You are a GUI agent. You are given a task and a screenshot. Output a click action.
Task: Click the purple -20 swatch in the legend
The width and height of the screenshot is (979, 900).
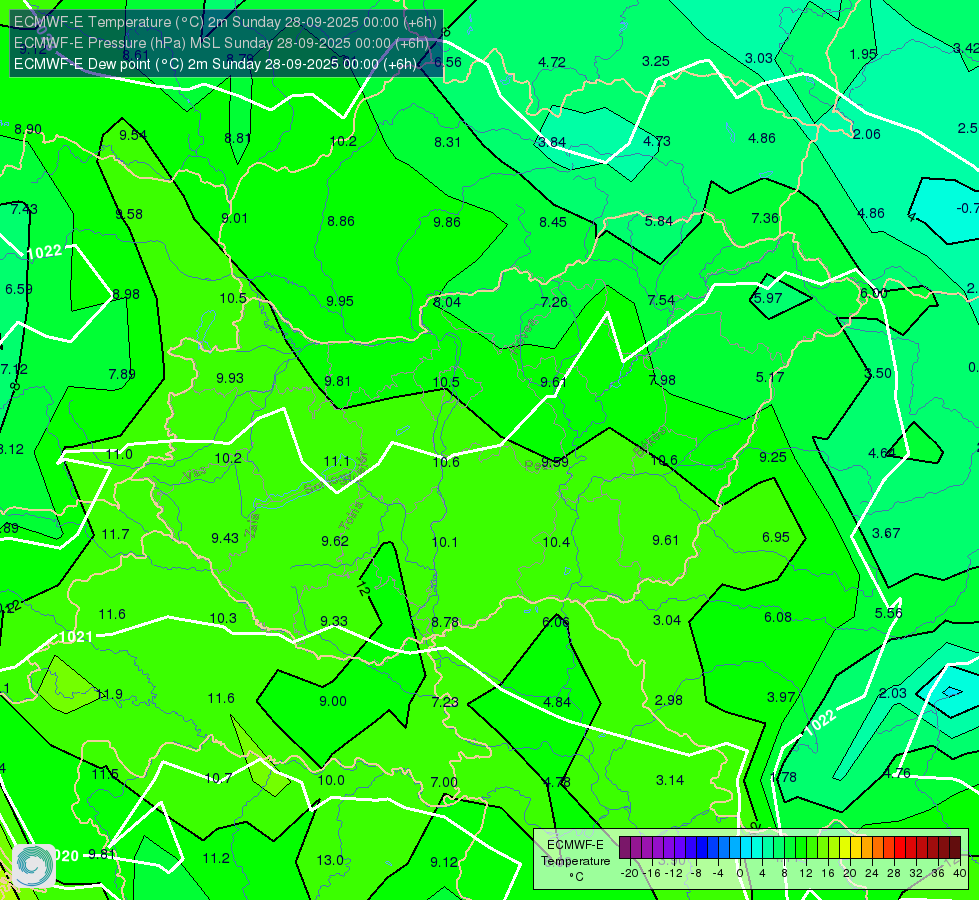click(x=625, y=848)
